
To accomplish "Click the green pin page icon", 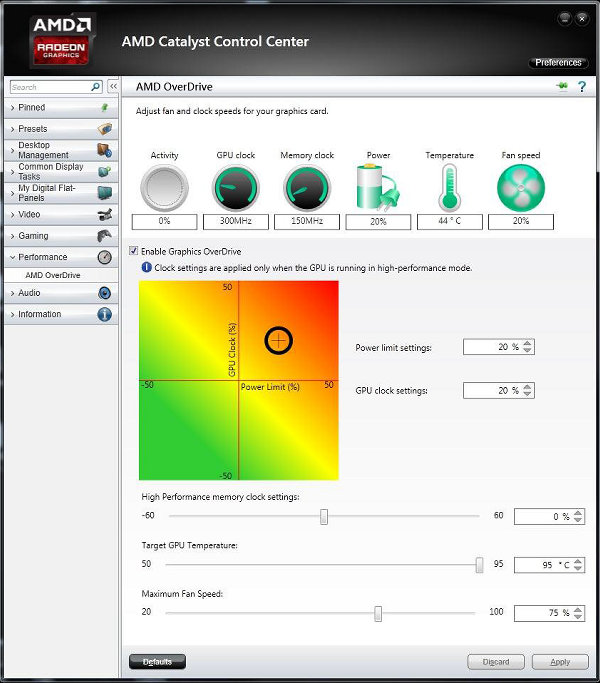I will pos(562,87).
